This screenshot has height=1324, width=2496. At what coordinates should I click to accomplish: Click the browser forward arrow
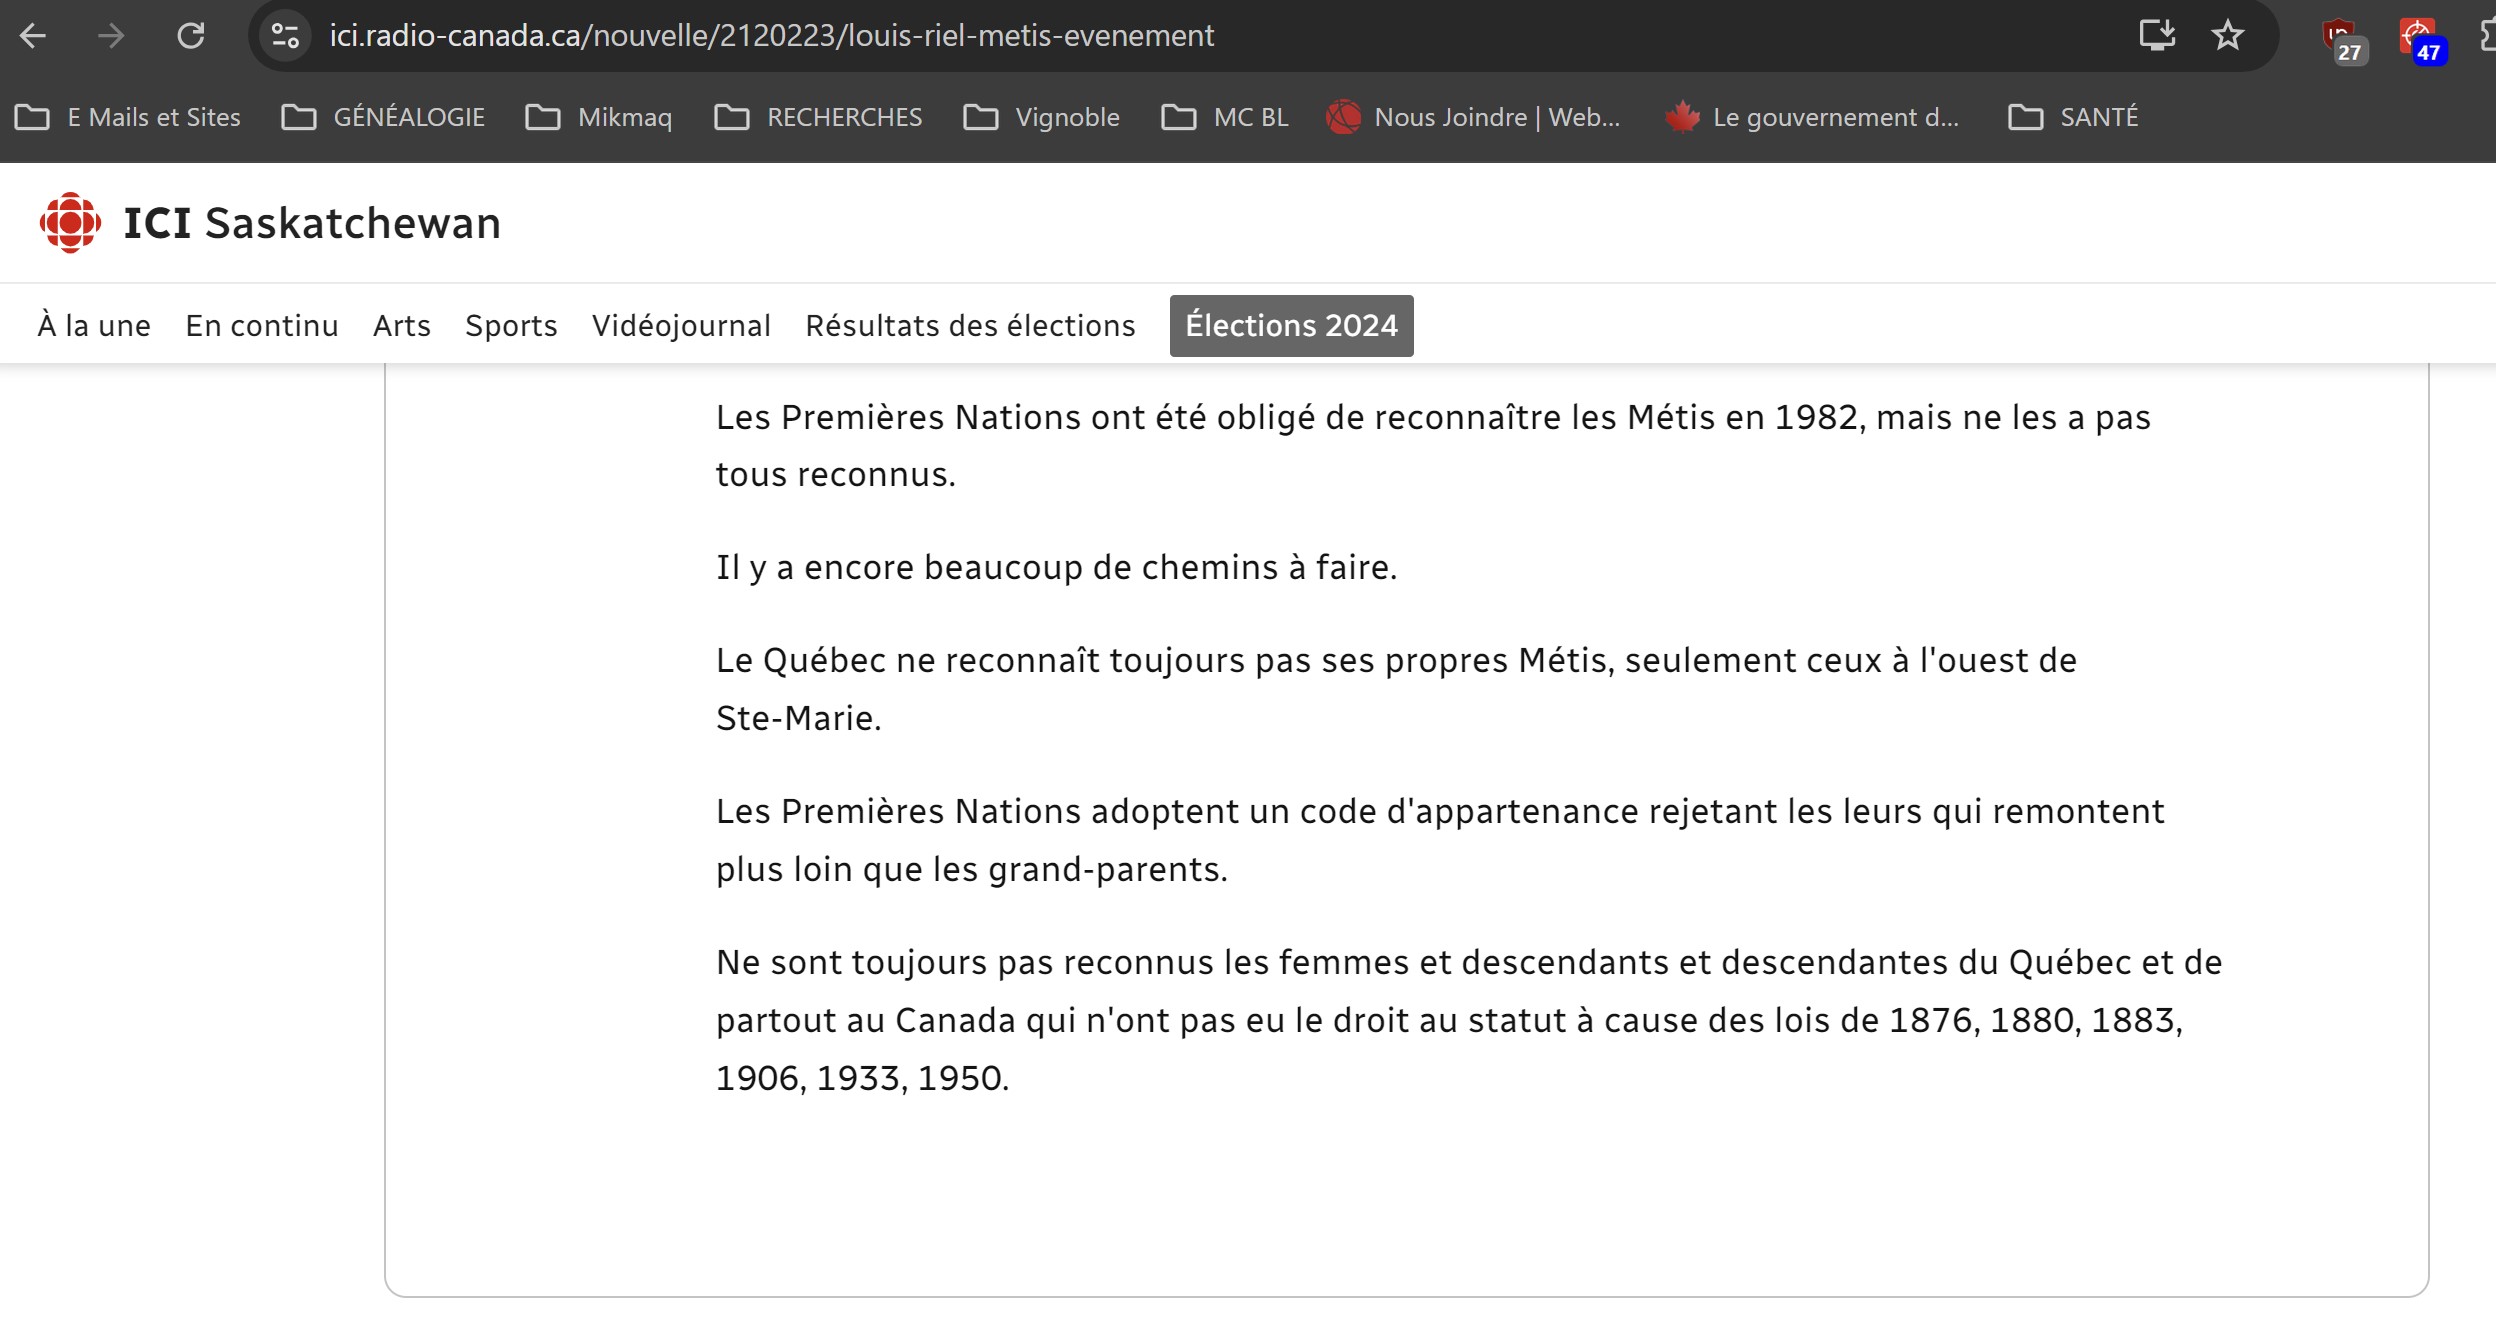111,36
